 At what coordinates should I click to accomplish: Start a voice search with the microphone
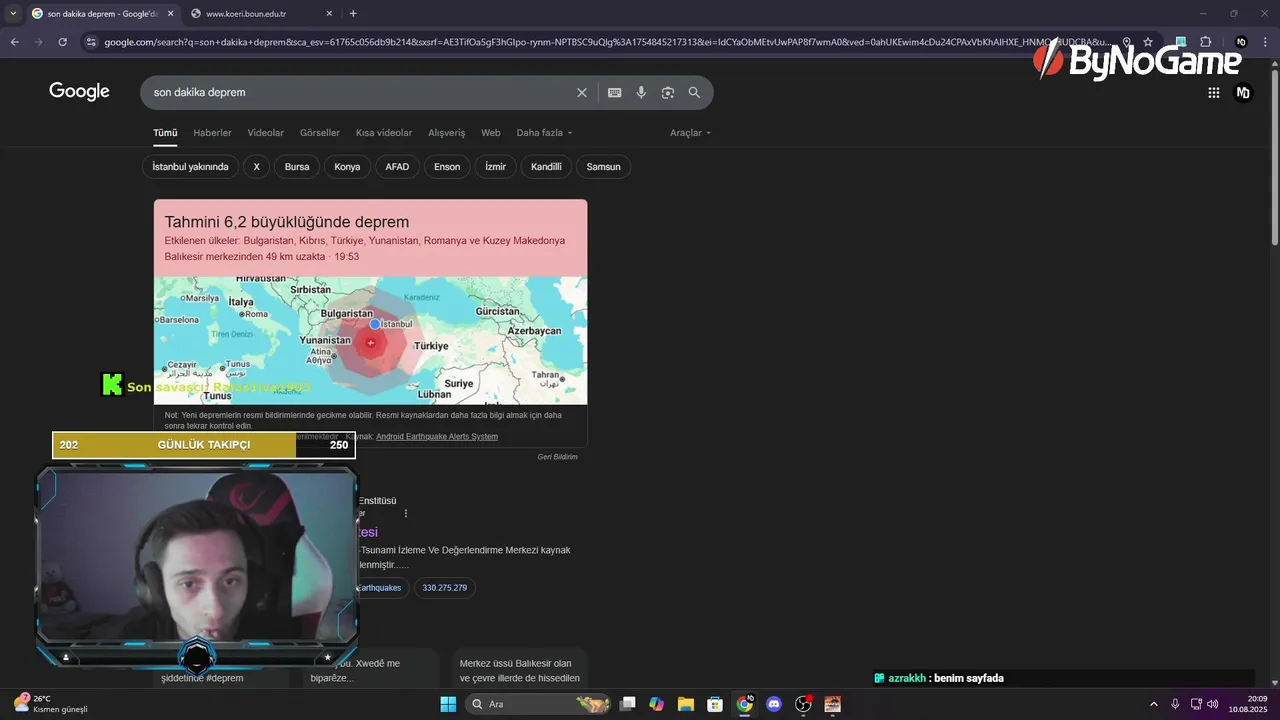tap(641, 92)
